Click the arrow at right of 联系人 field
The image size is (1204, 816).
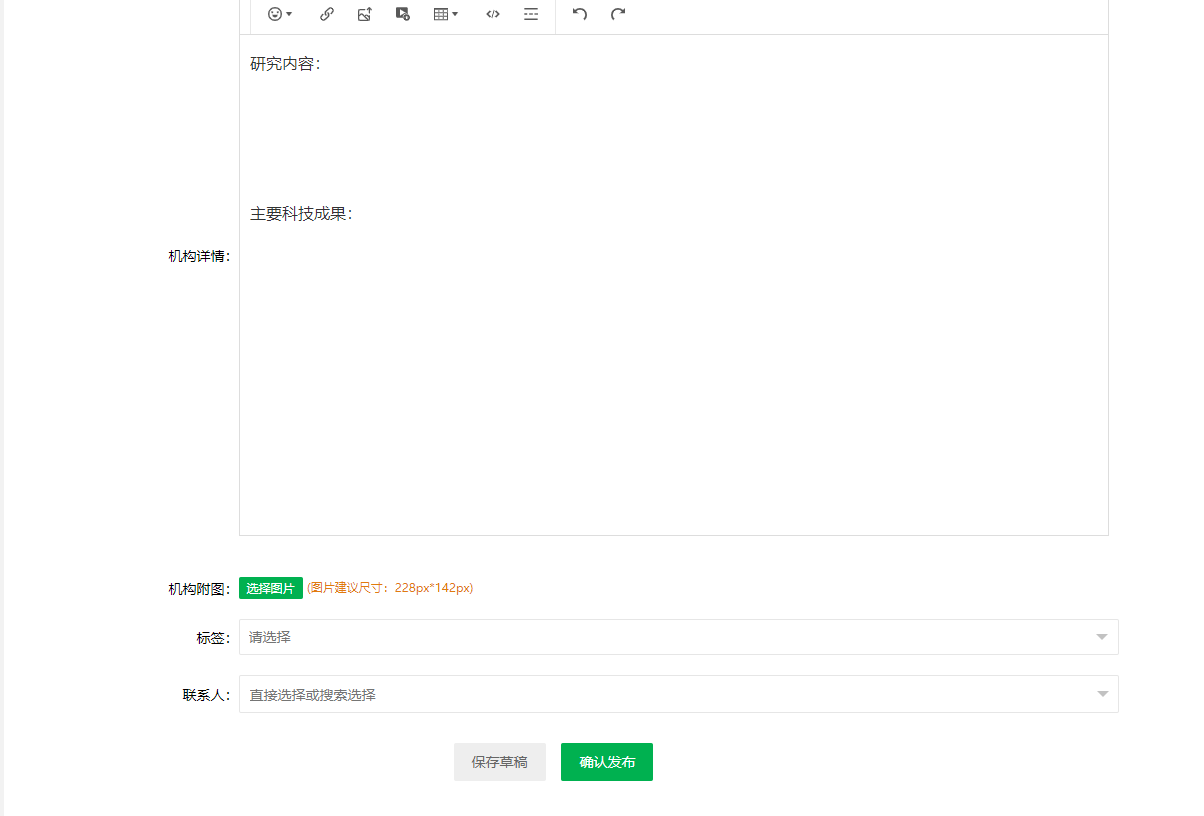[x=1102, y=694]
